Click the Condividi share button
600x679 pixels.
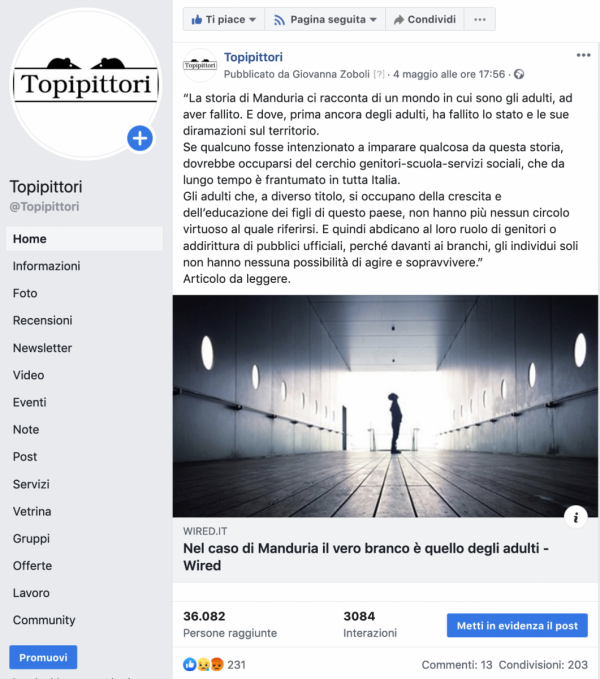(x=425, y=19)
